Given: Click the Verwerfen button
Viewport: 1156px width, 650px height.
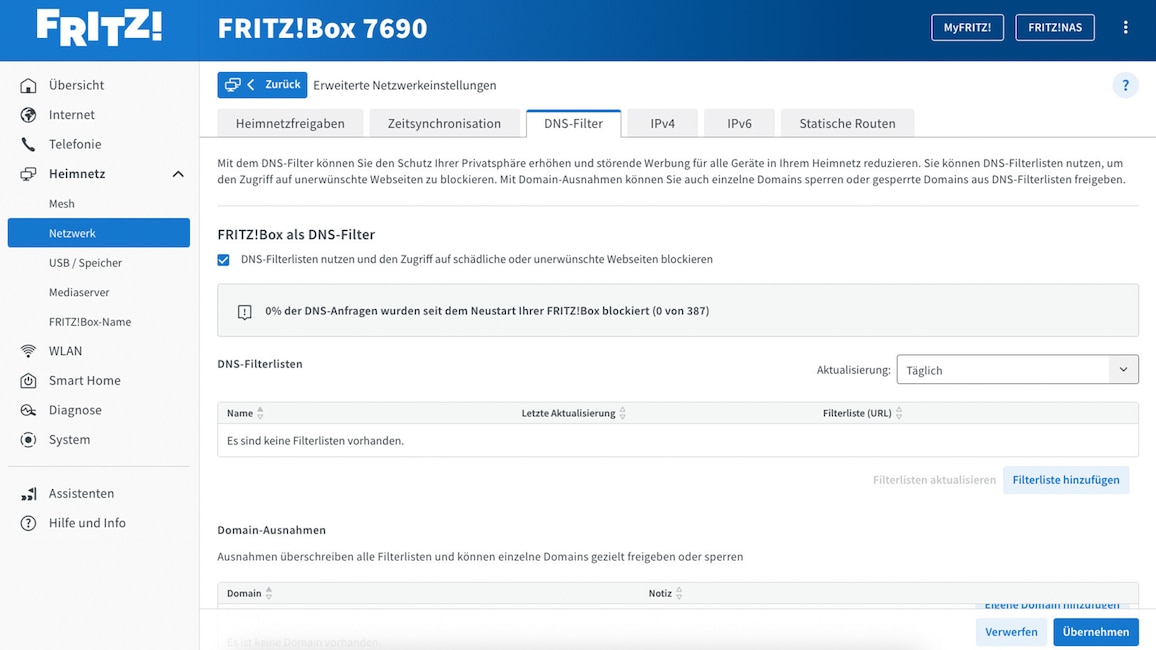Looking at the screenshot, I should (x=1011, y=632).
